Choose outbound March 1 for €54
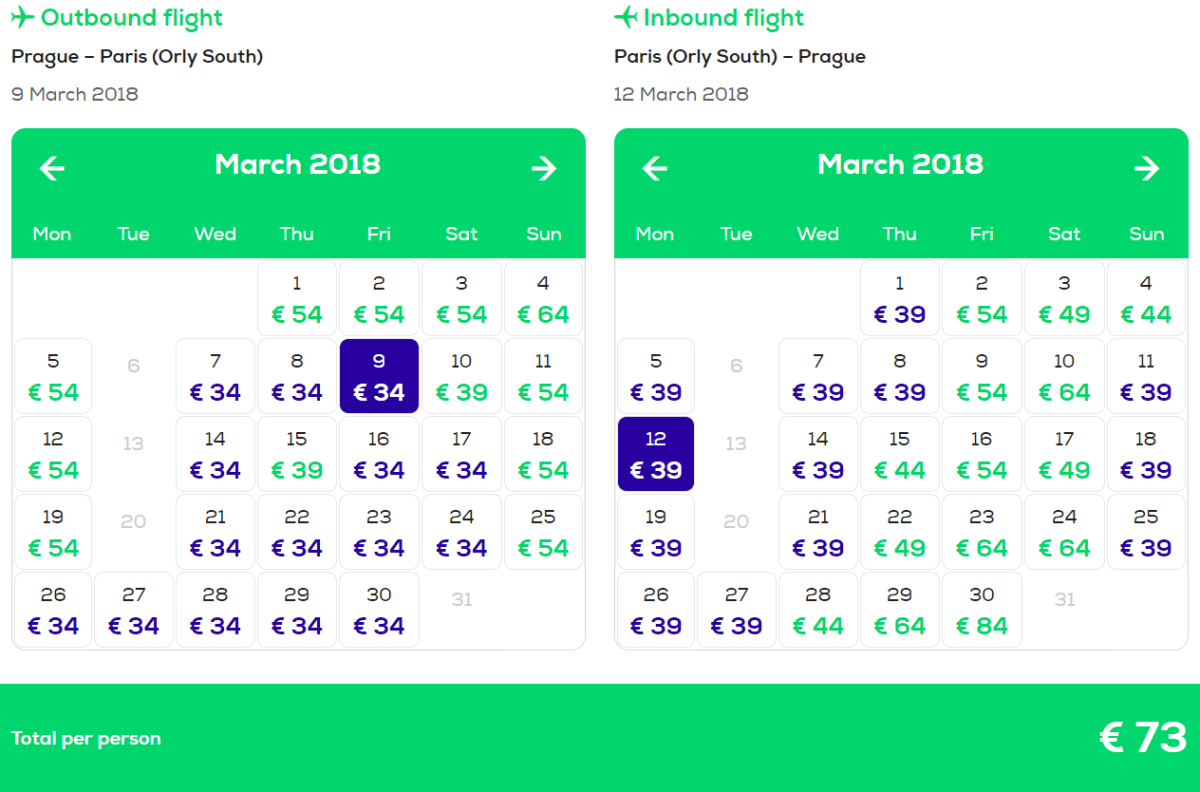The width and height of the screenshot is (1200, 792). click(297, 298)
